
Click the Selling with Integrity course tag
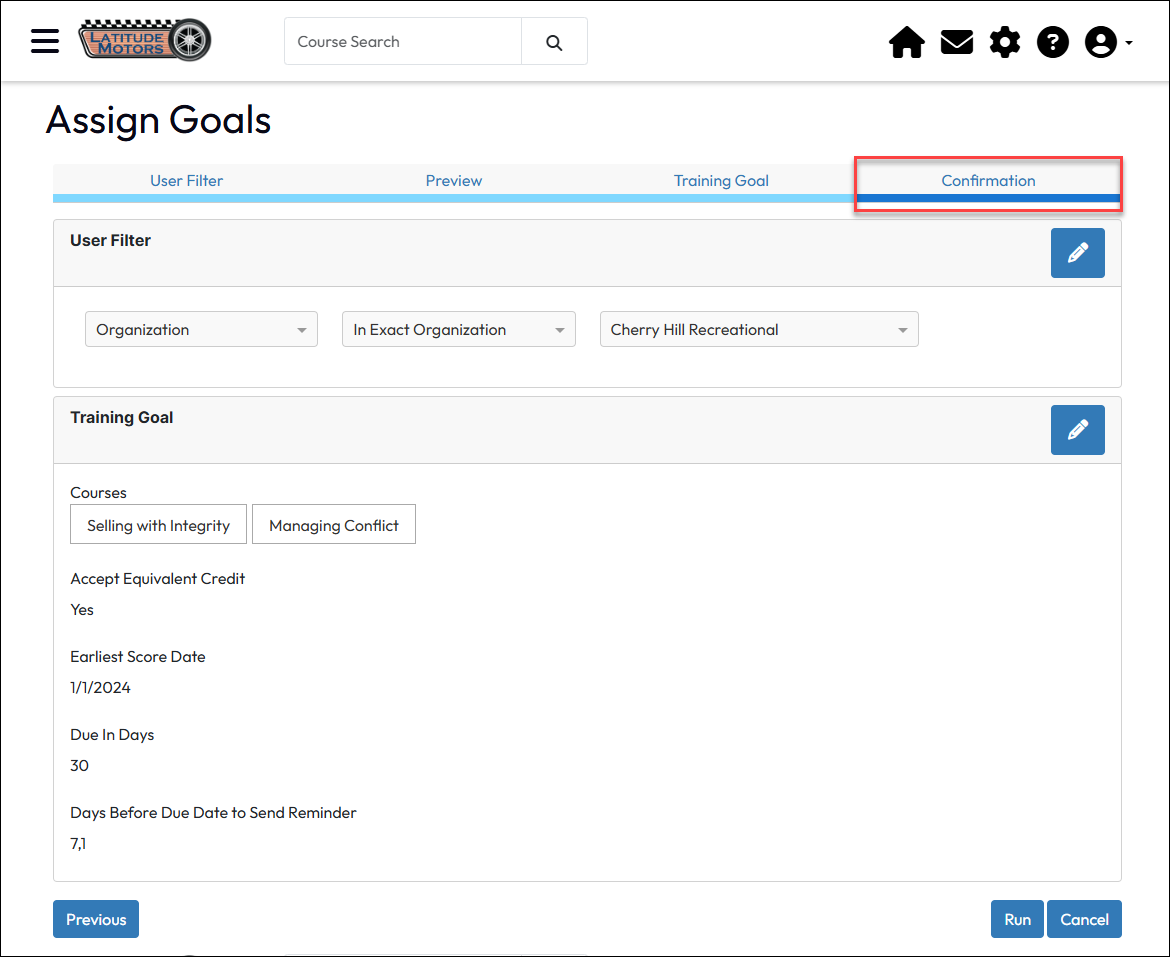click(x=158, y=526)
